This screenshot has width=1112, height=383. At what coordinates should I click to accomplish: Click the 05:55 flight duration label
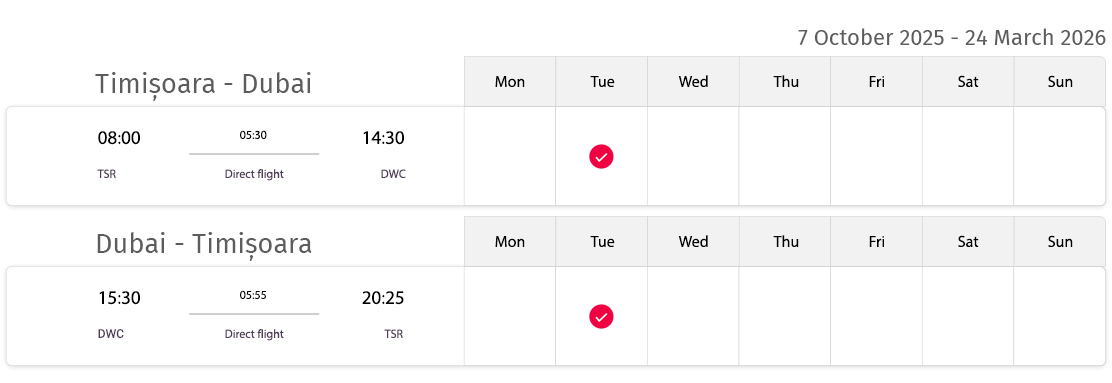tap(253, 295)
